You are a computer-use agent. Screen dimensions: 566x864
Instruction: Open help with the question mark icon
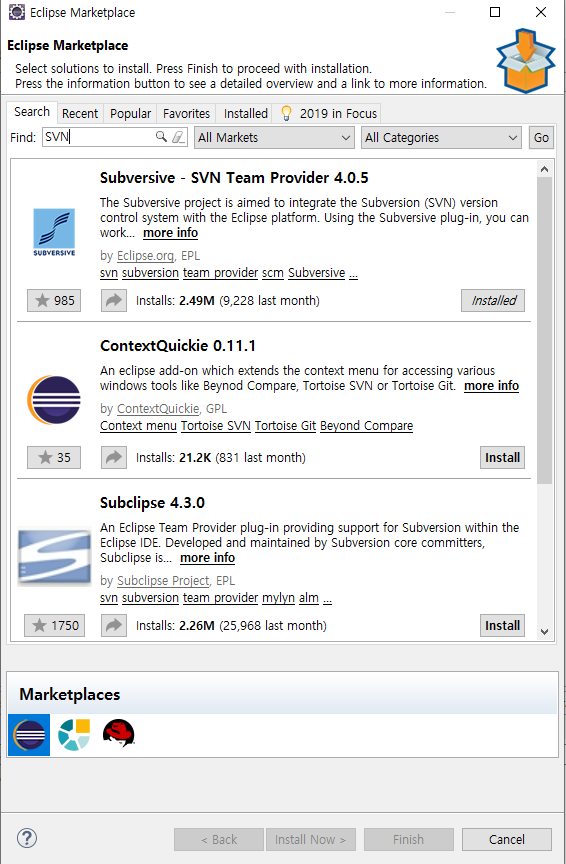(x=27, y=838)
